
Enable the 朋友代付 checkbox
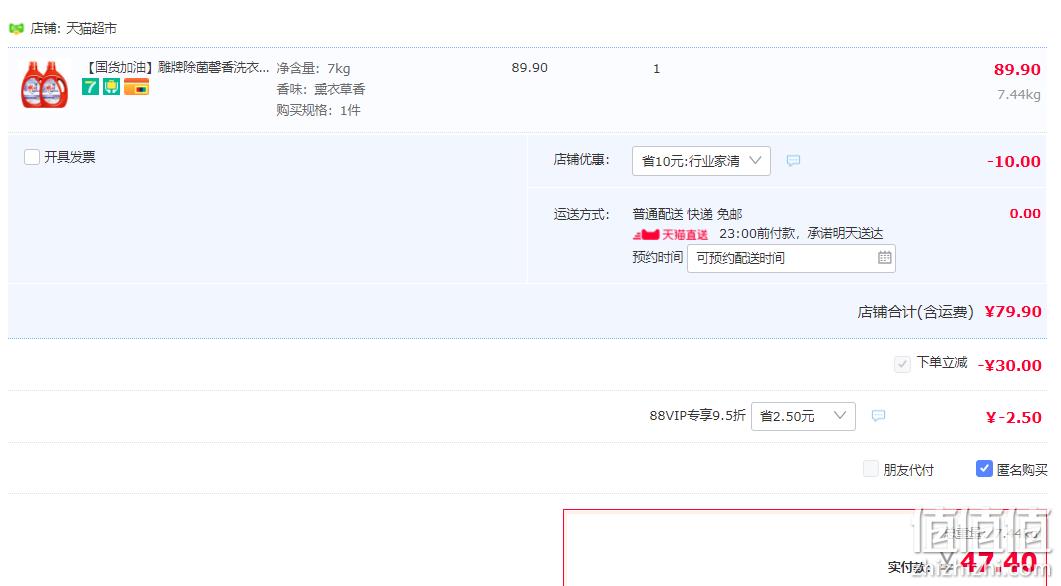[871, 468]
